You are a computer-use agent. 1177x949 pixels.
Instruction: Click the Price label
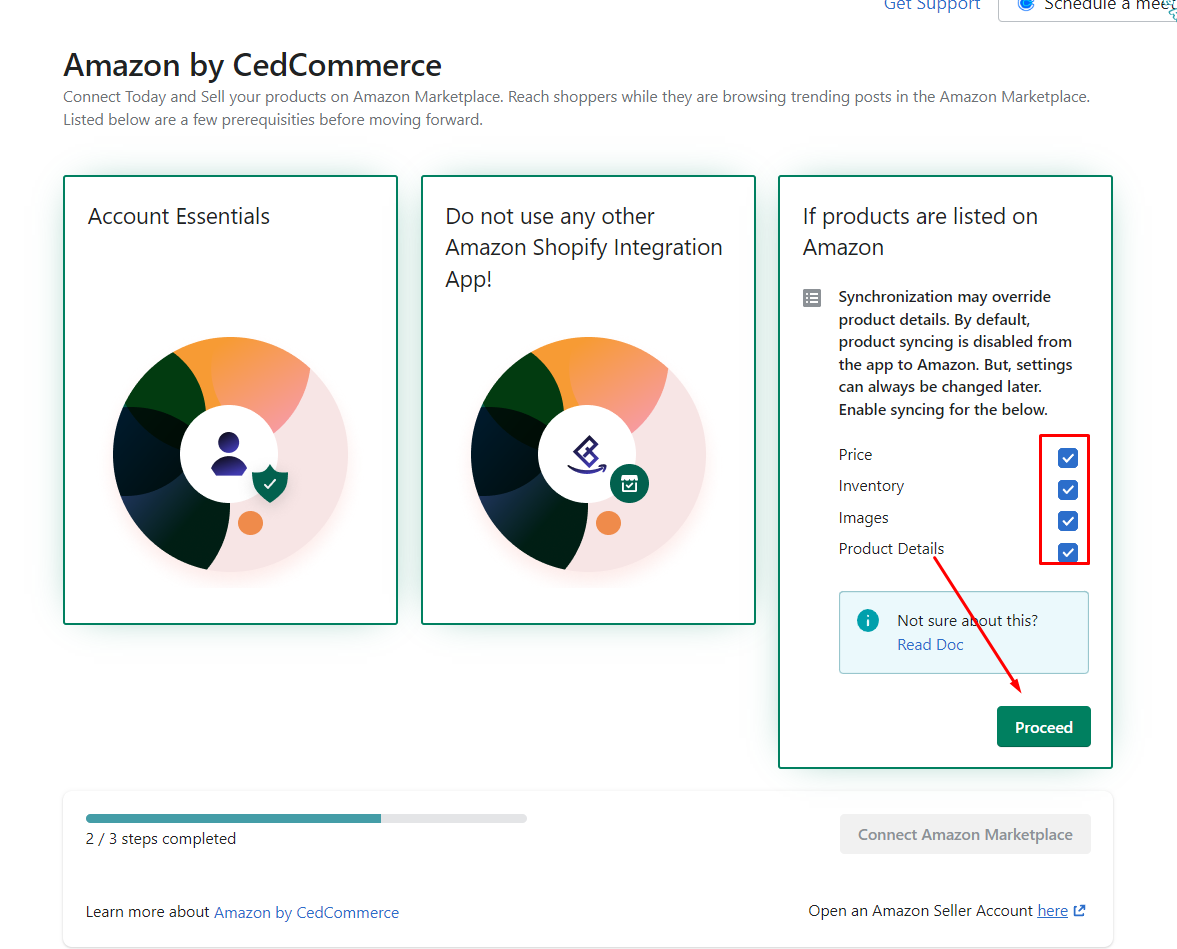[x=855, y=454]
